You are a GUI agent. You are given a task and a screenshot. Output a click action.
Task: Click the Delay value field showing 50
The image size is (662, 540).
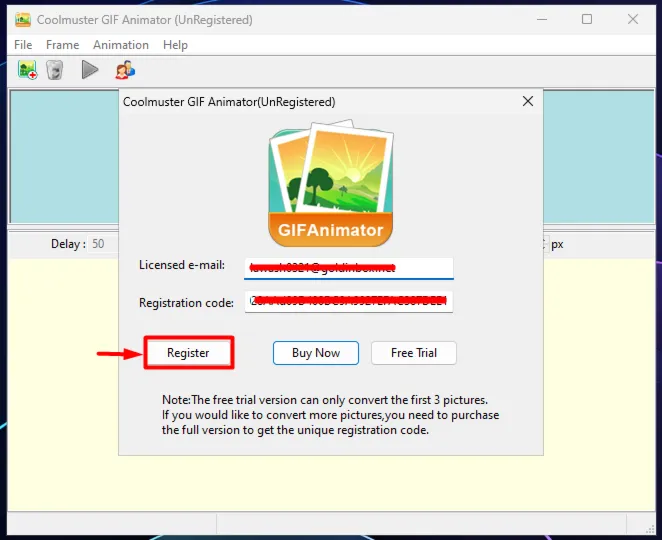[103, 244]
